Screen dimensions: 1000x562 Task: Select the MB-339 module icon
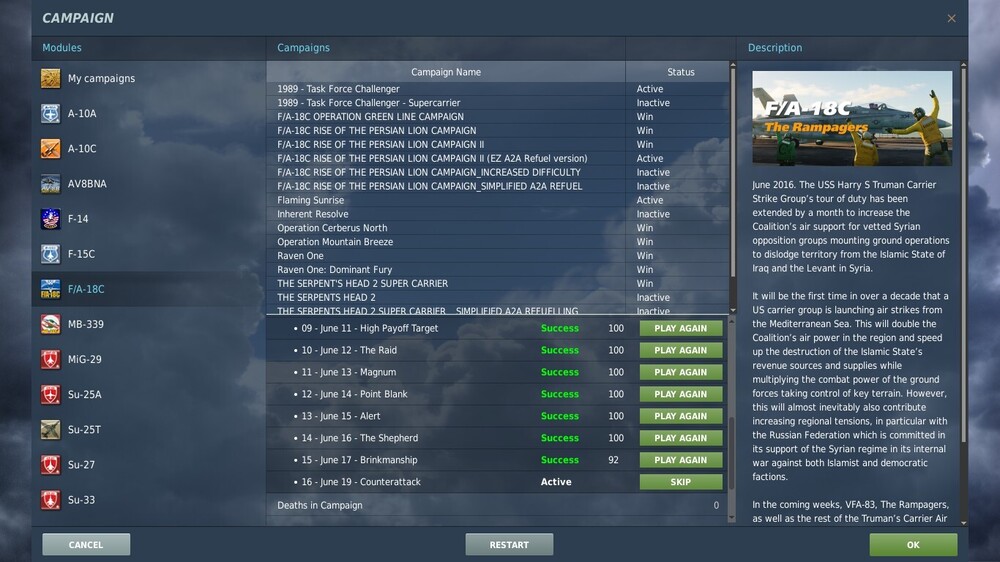[50, 324]
